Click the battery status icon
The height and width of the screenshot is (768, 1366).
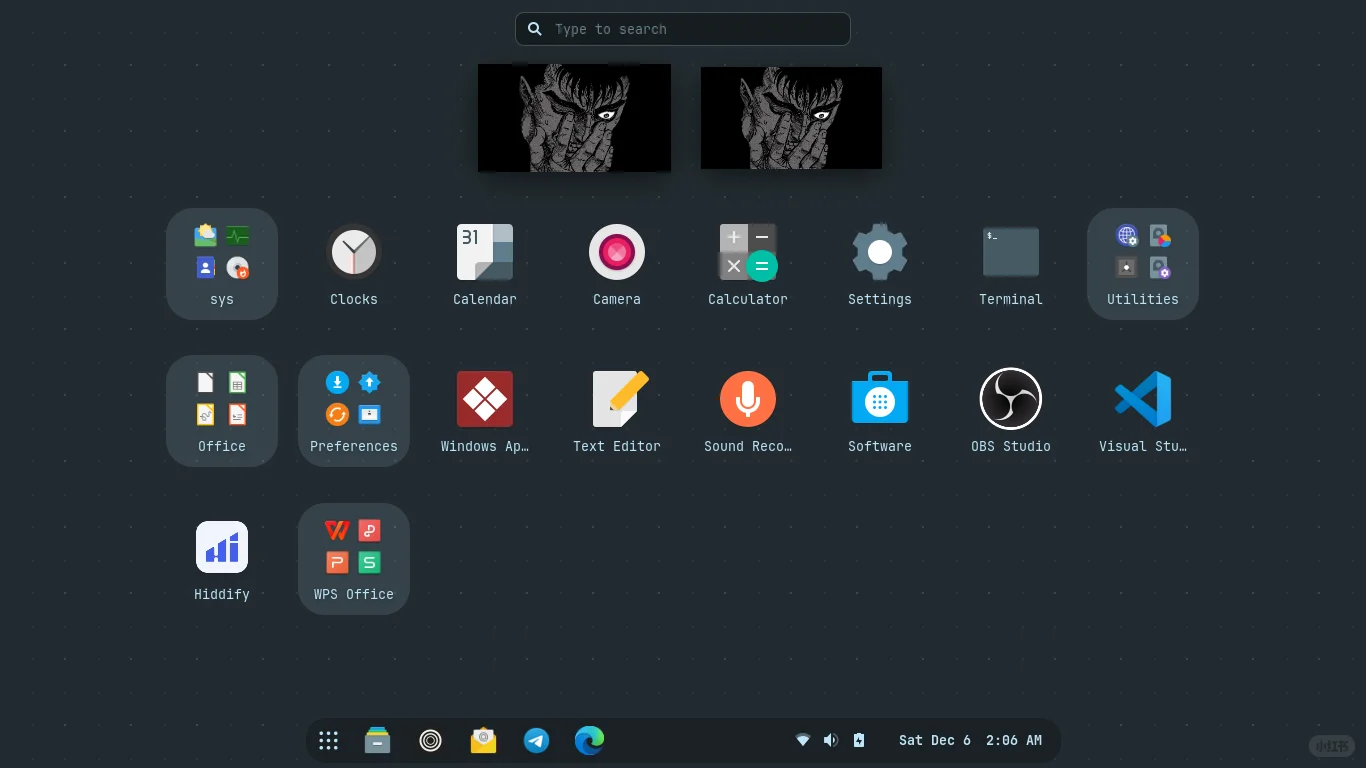click(x=859, y=741)
